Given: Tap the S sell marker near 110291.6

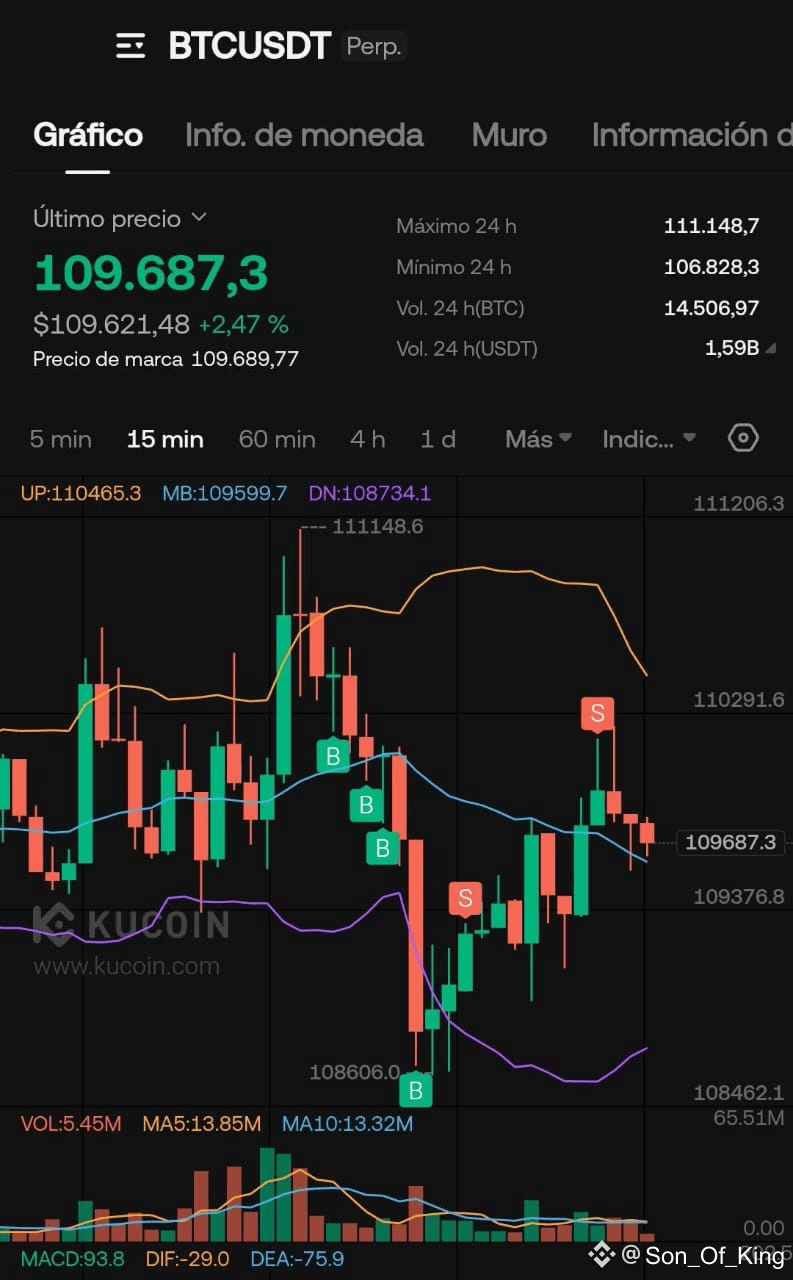Looking at the screenshot, I should pos(597,714).
